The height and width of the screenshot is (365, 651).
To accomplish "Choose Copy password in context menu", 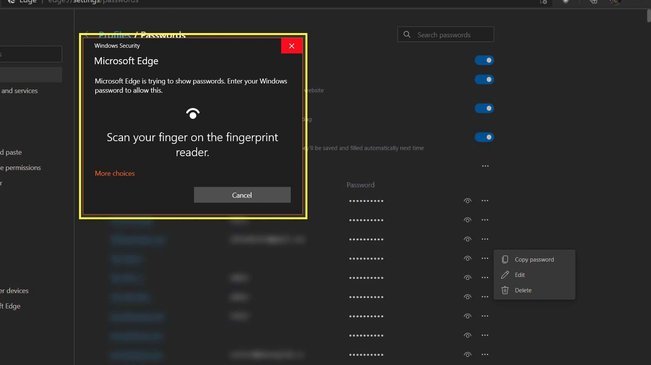I will 534,260.
